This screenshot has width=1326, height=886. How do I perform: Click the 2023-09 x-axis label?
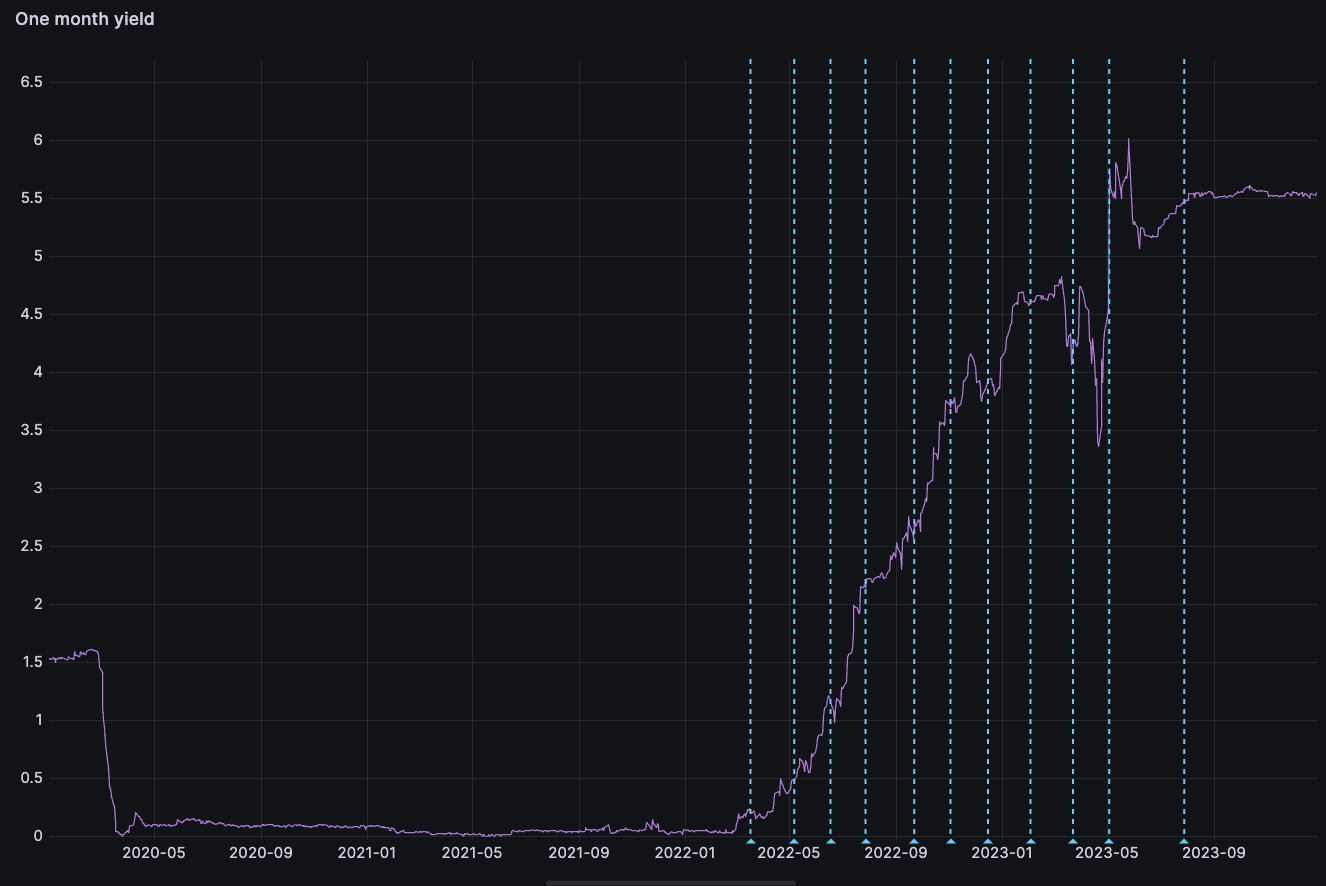[1214, 854]
